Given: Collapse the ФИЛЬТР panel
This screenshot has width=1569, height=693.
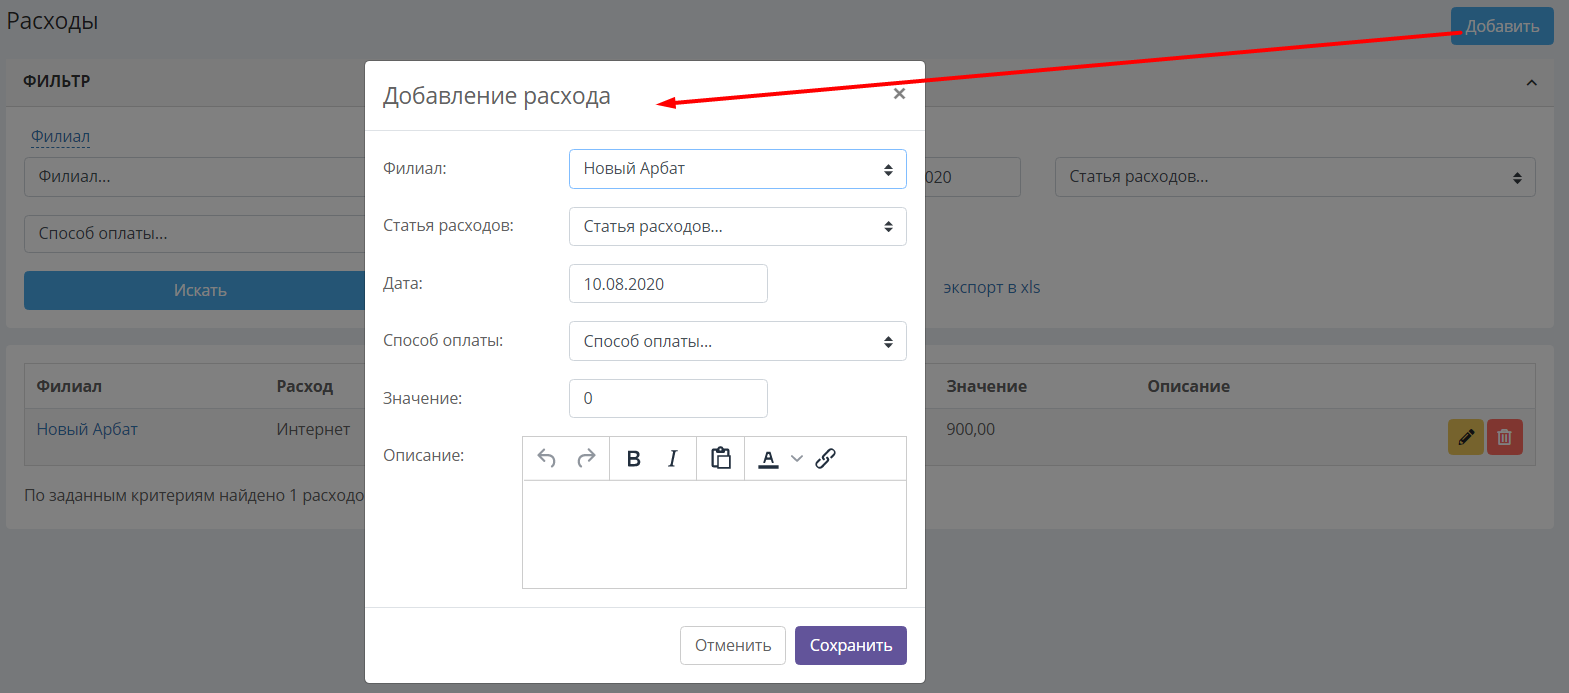Looking at the screenshot, I should coord(1531,82).
